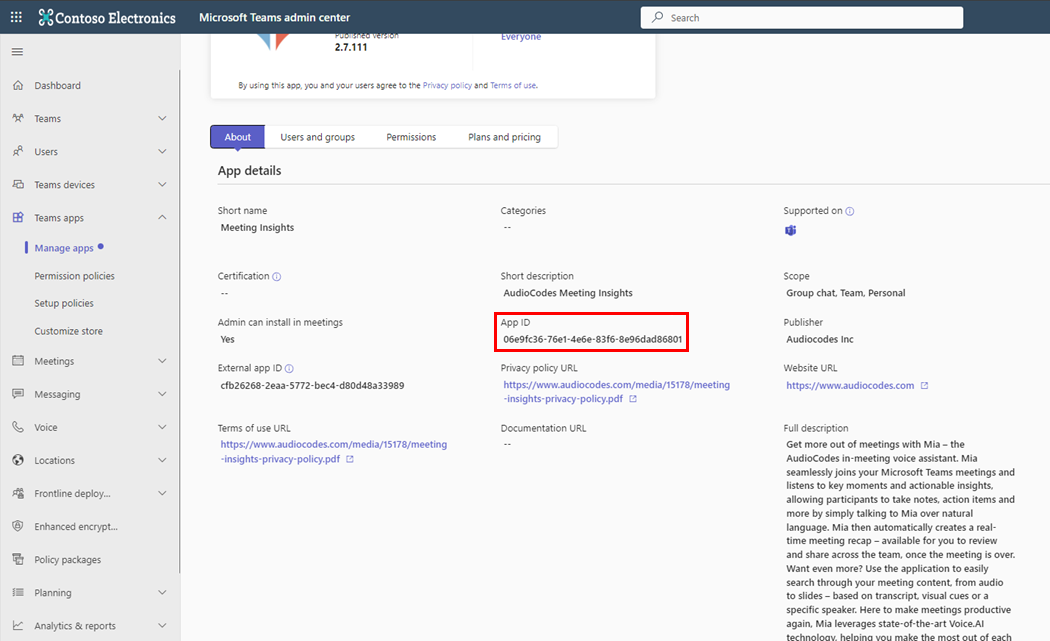
Task: Expand the Users navigation section
Action: tap(162, 152)
